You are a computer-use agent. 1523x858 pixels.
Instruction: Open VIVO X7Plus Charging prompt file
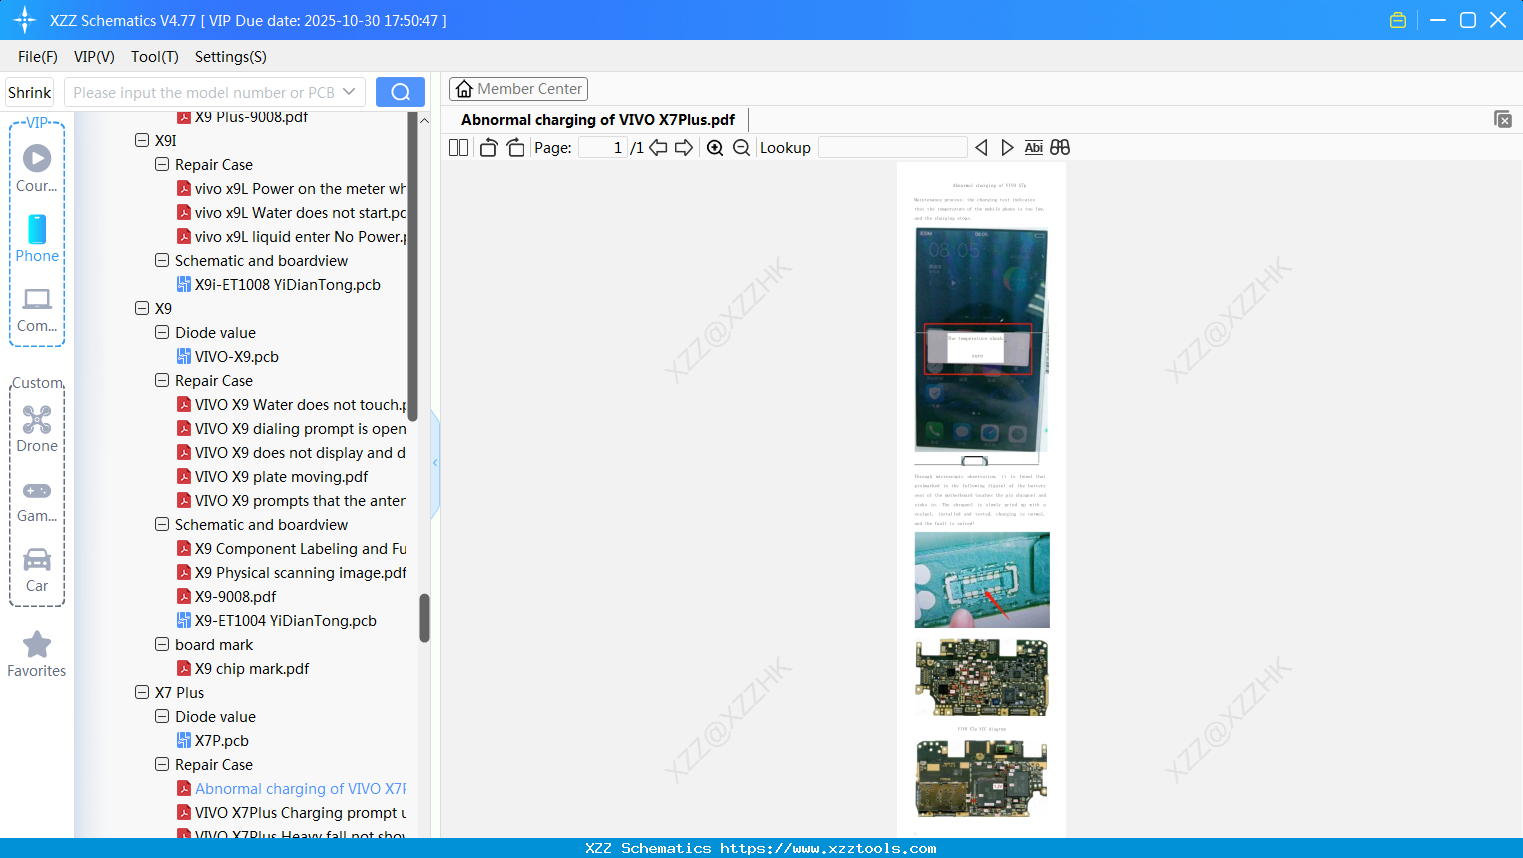[x=292, y=813]
